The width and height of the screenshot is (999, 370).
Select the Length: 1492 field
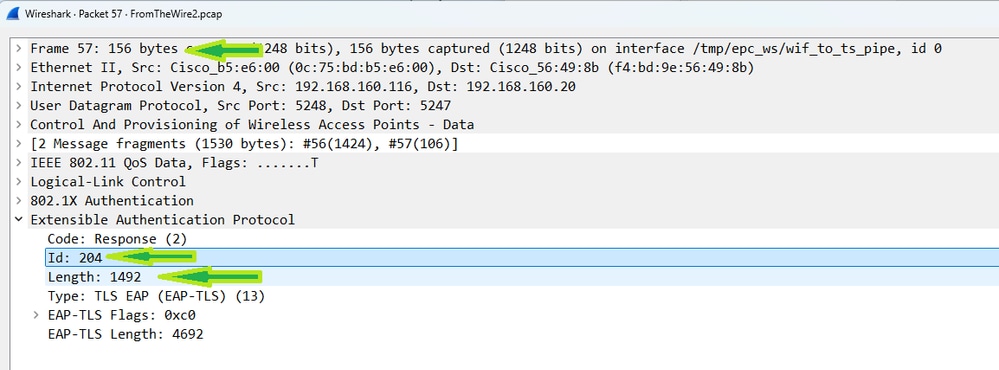[522, 277]
